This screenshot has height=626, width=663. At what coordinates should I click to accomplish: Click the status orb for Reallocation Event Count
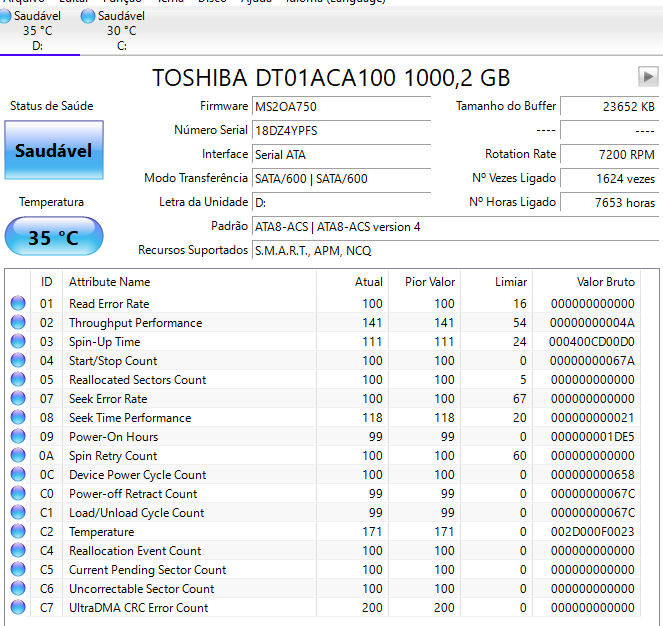click(18, 550)
